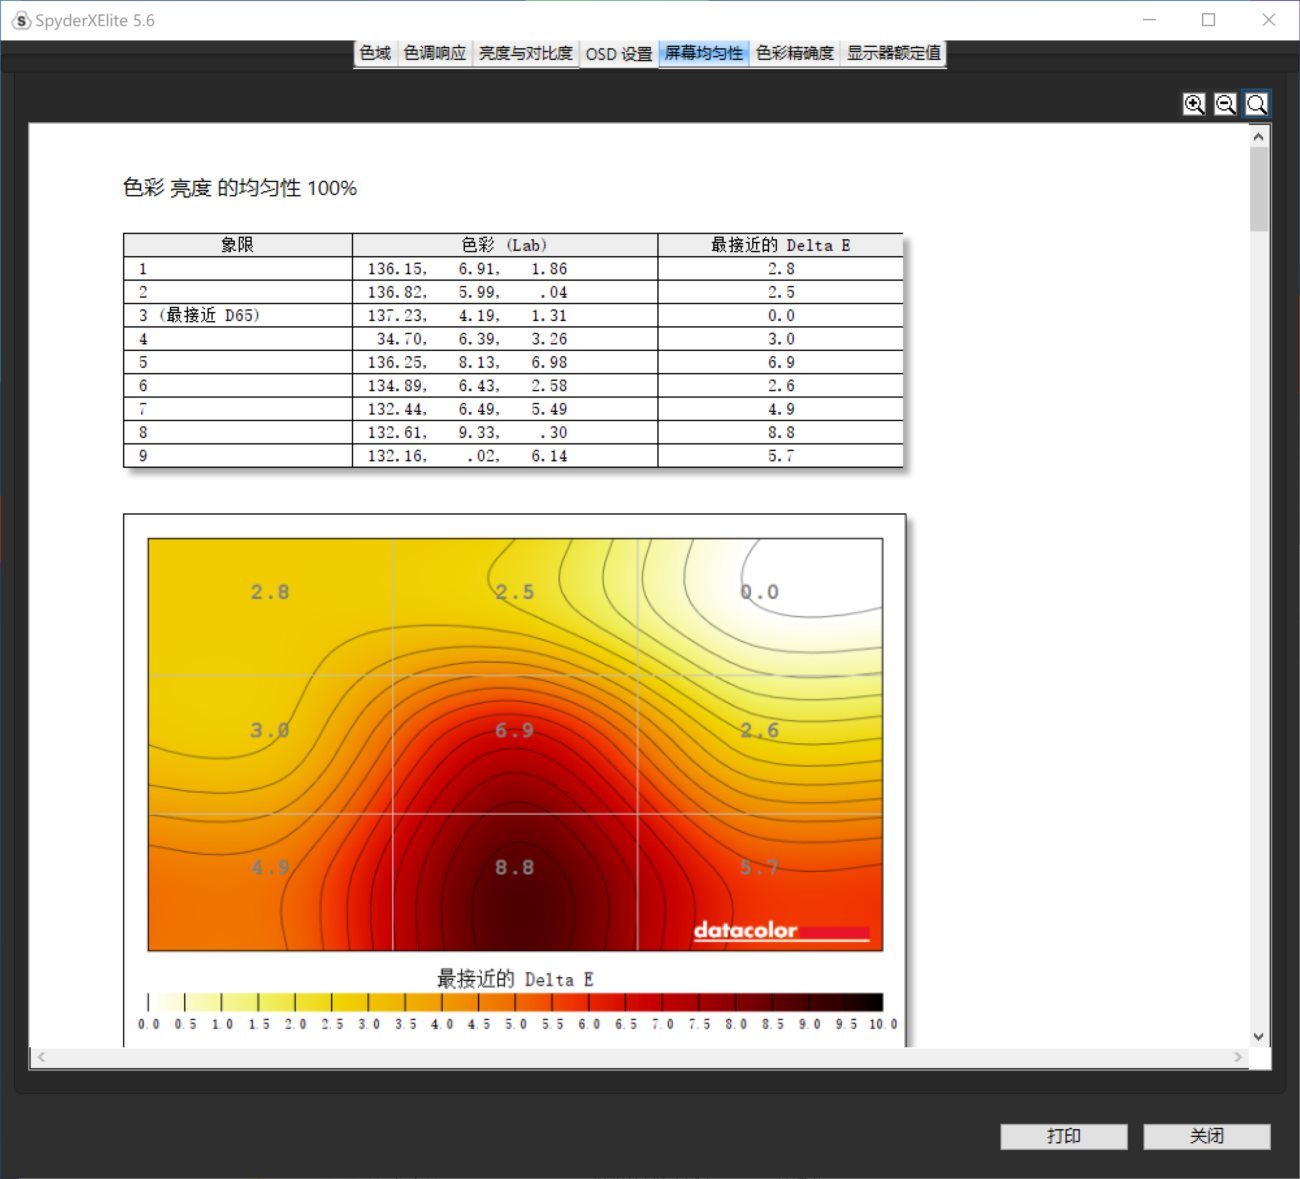
Task: Select the 亮度与对比度 tab
Action: click(x=526, y=53)
